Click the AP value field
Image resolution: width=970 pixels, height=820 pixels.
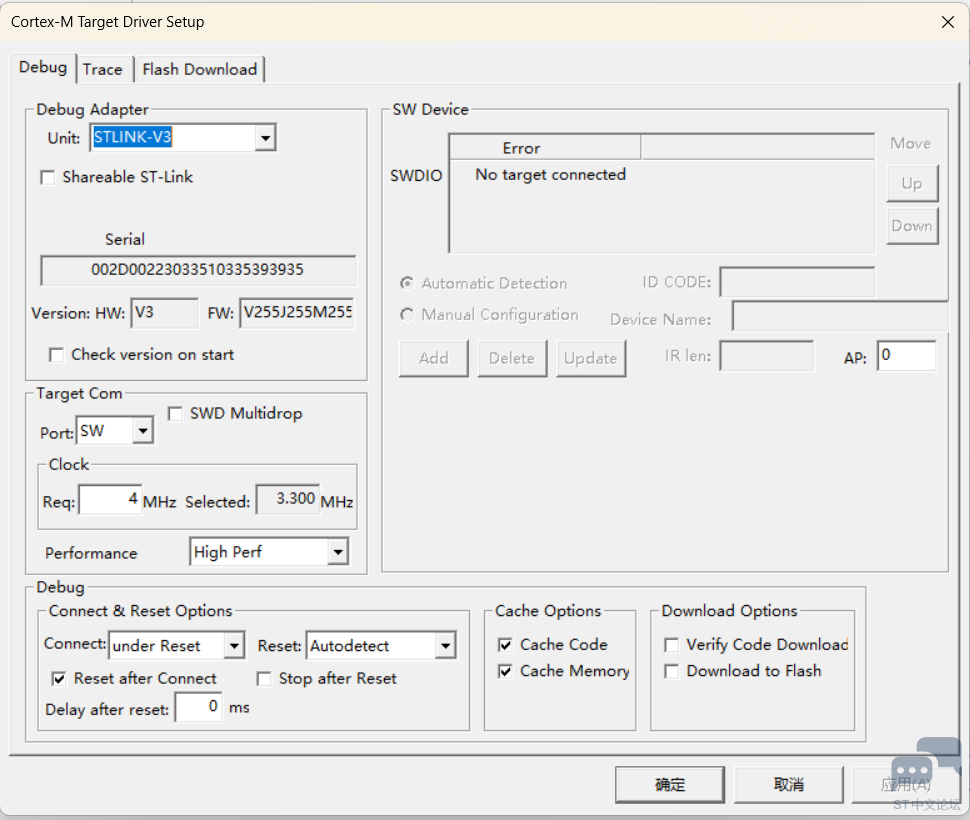[x=907, y=356]
